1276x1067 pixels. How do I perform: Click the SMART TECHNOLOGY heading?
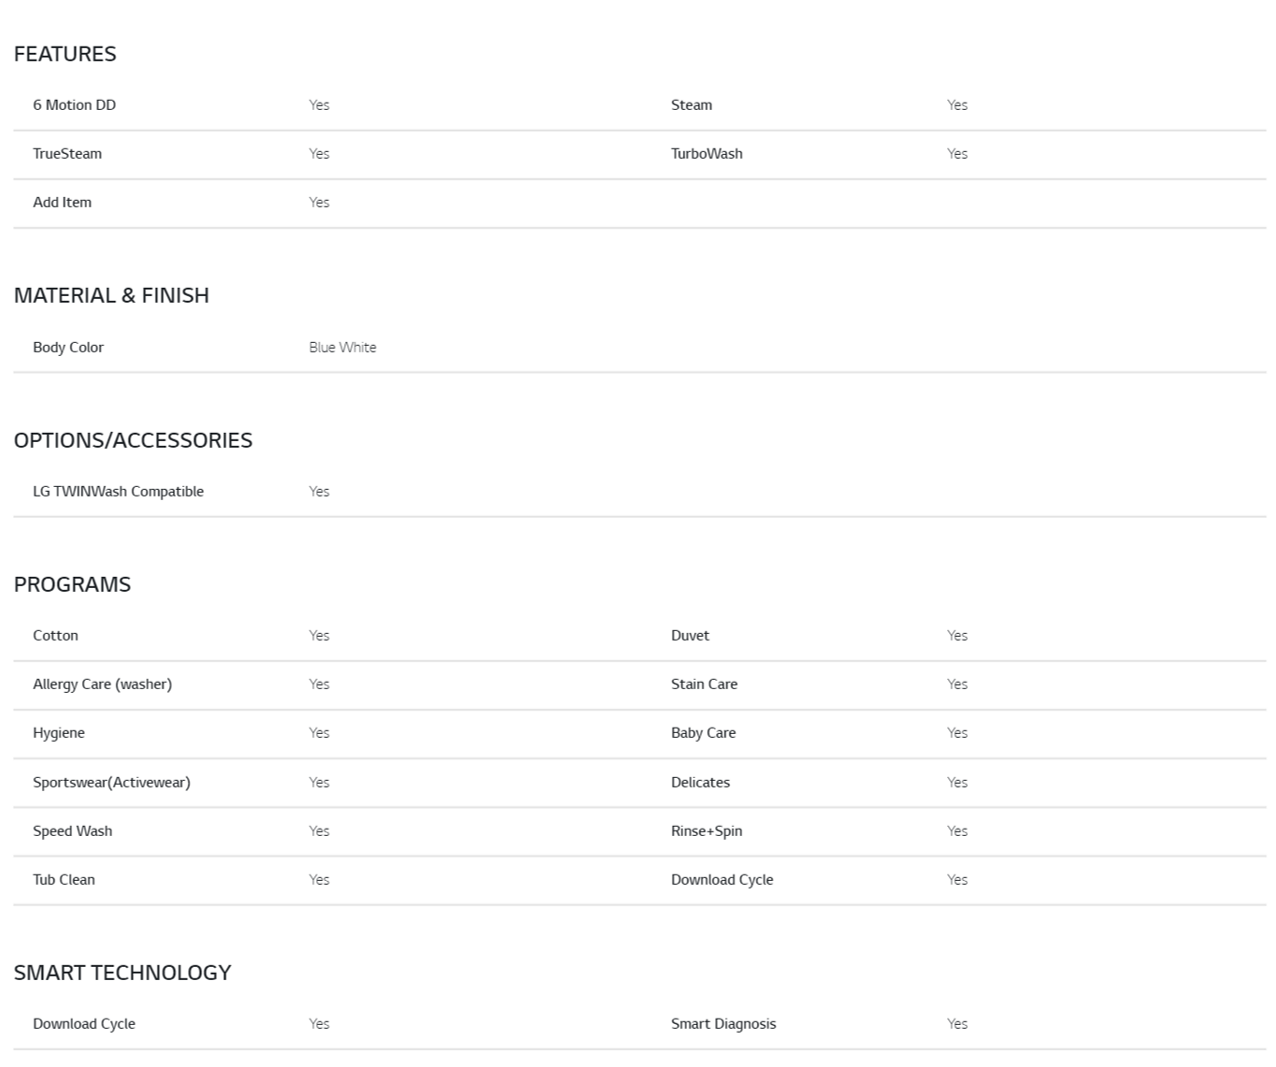click(x=122, y=972)
